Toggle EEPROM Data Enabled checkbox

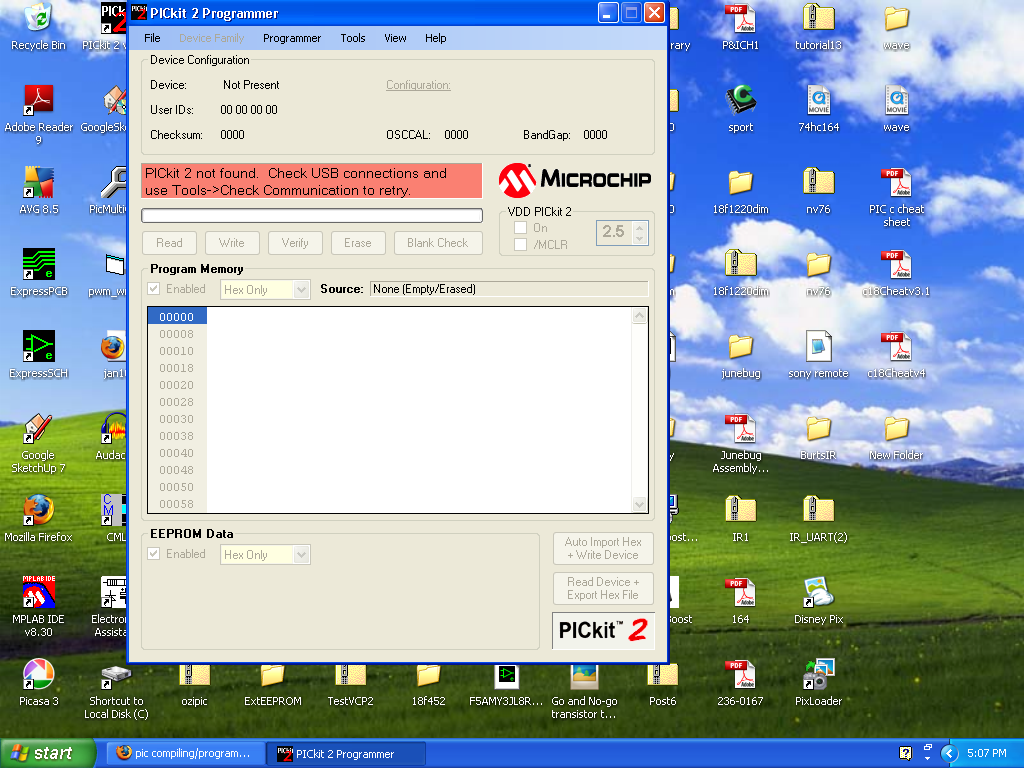tap(153, 554)
